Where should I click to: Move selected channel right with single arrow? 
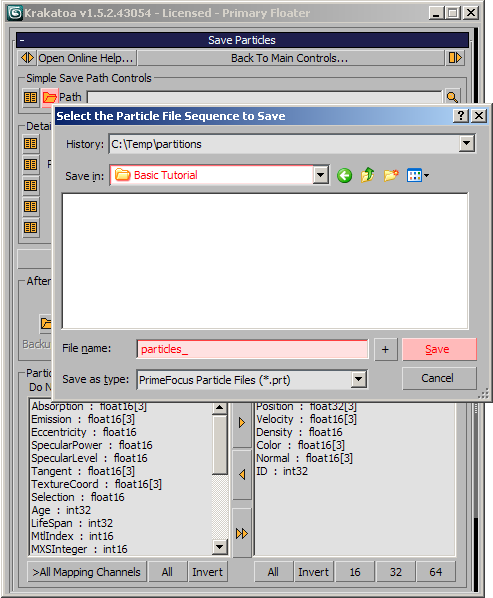pos(242,423)
